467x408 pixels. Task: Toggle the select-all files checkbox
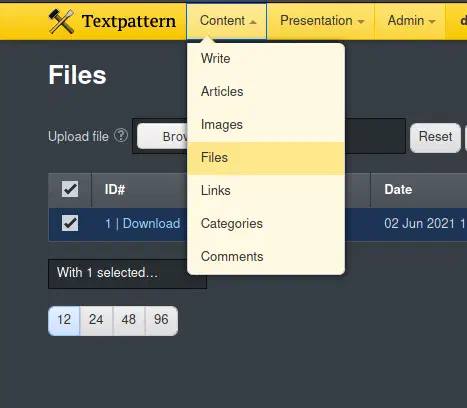click(x=70, y=189)
